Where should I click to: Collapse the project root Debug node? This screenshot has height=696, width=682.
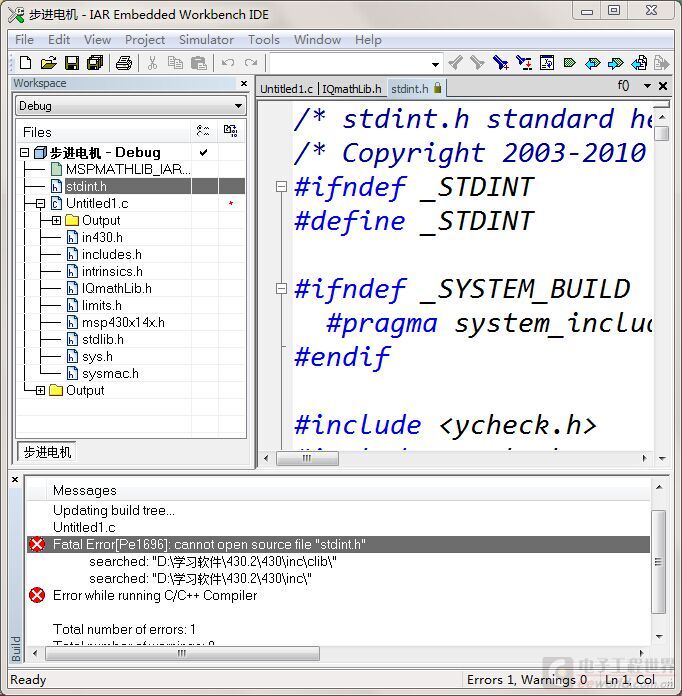[25, 153]
